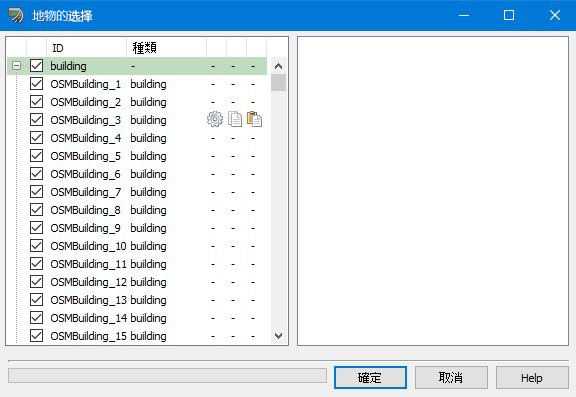Select the OSMBuilding_2 row text
Image resolution: width=576 pixels, height=397 pixels.
[x=86, y=102]
